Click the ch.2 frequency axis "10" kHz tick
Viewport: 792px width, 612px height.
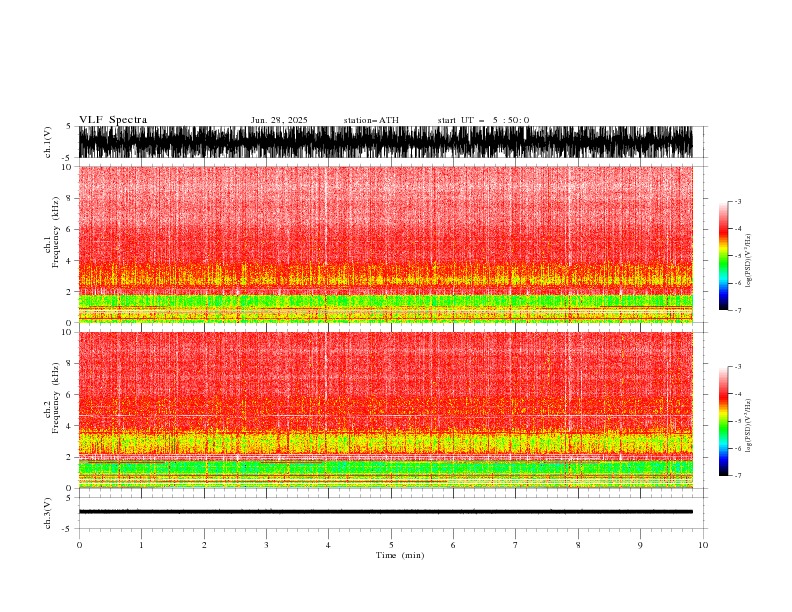(67, 332)
